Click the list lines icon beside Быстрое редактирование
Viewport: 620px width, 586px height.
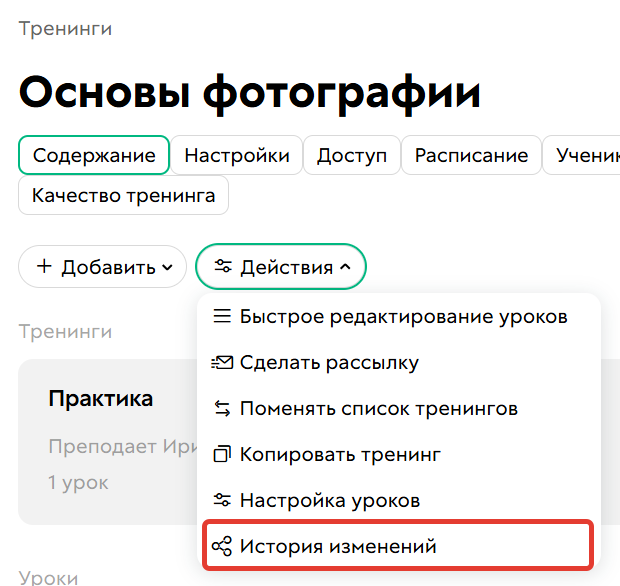coord(222,316)
